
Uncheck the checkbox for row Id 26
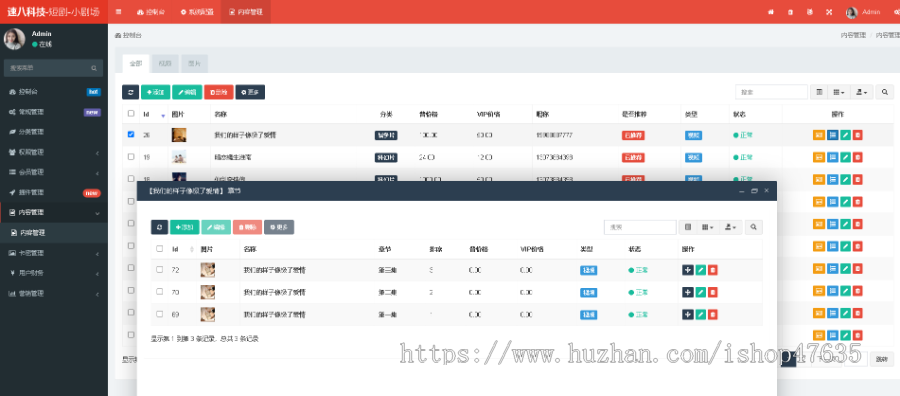pyautogui.click(x=131, y=134)
